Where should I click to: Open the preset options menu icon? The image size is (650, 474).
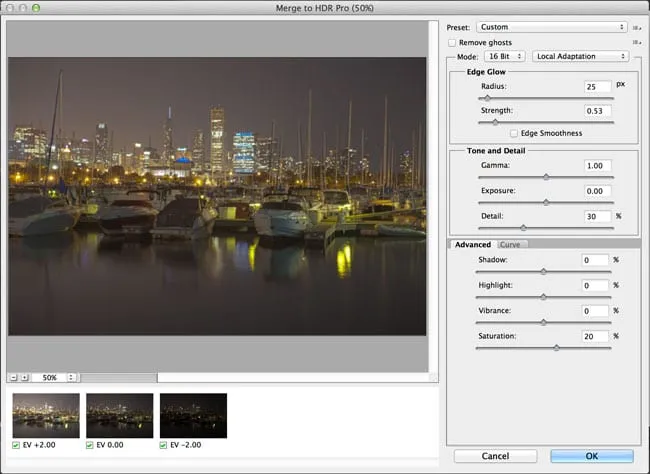(637, 27)
